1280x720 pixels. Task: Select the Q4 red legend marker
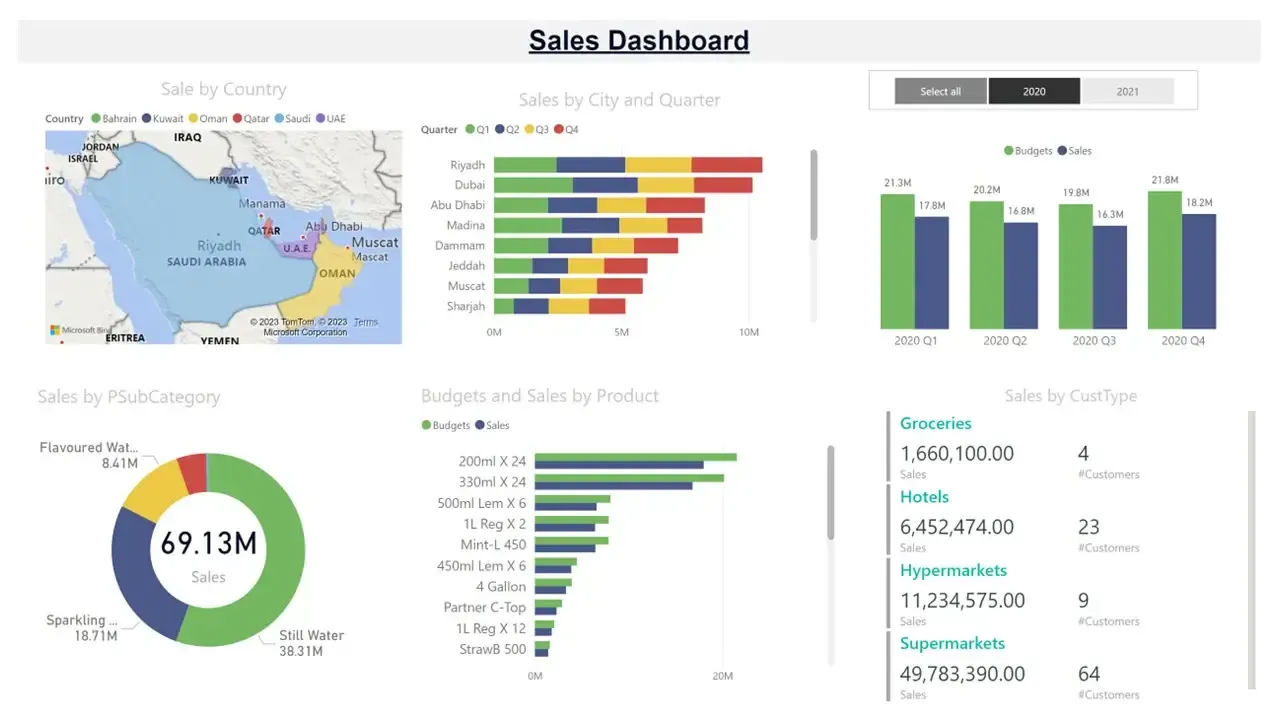pos(558,130)
